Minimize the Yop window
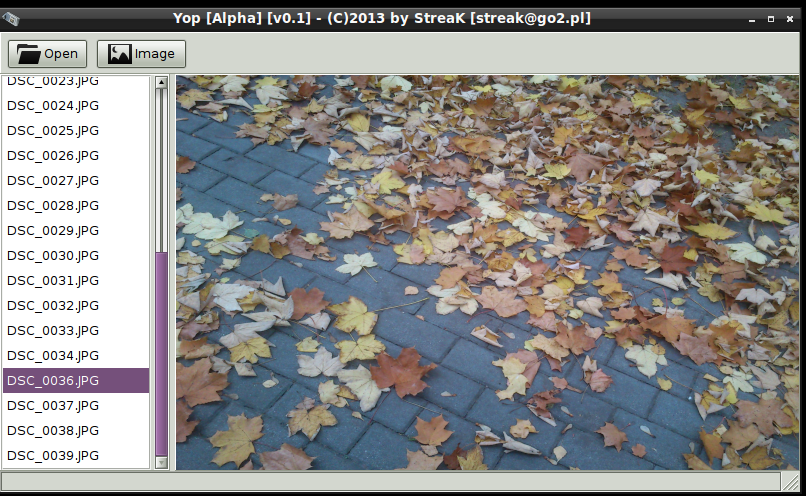This screenshot has height=496, width=806. click(752, 19)
